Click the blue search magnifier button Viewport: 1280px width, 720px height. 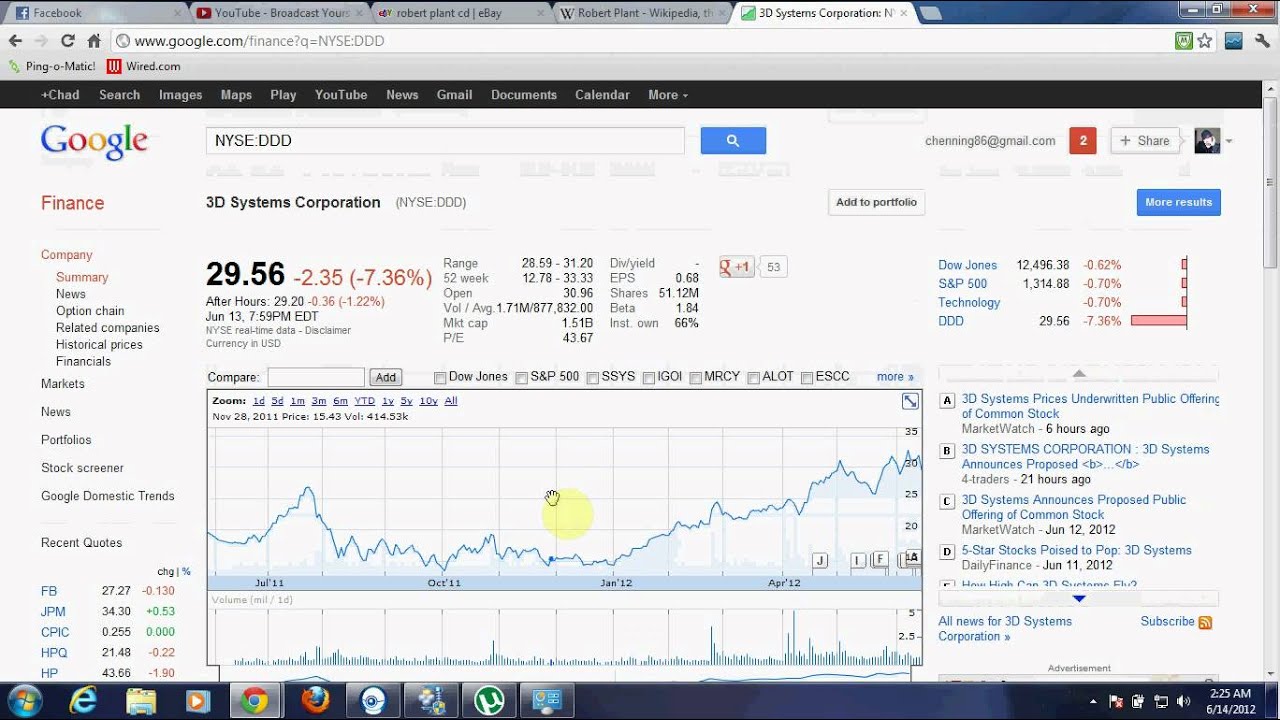pyautogui.click(x=733, y=141)
